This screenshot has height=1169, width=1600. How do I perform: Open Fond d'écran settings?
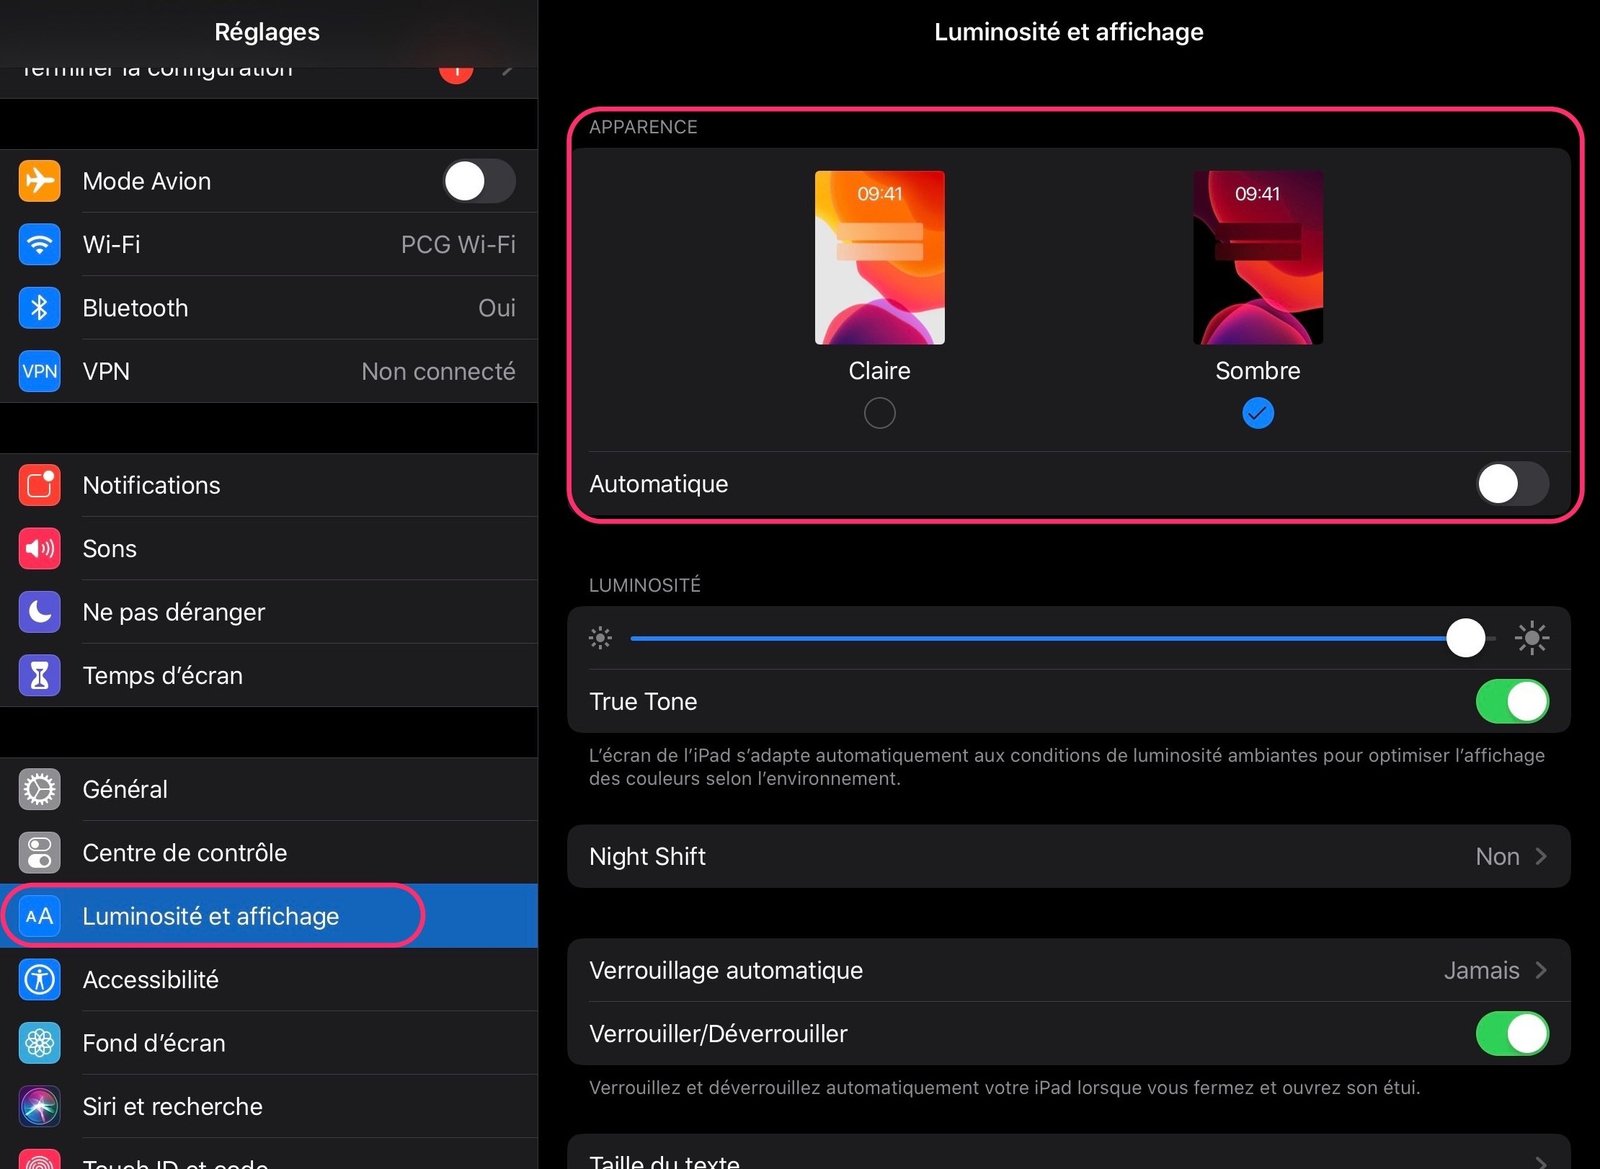[x=154, y=1043]
